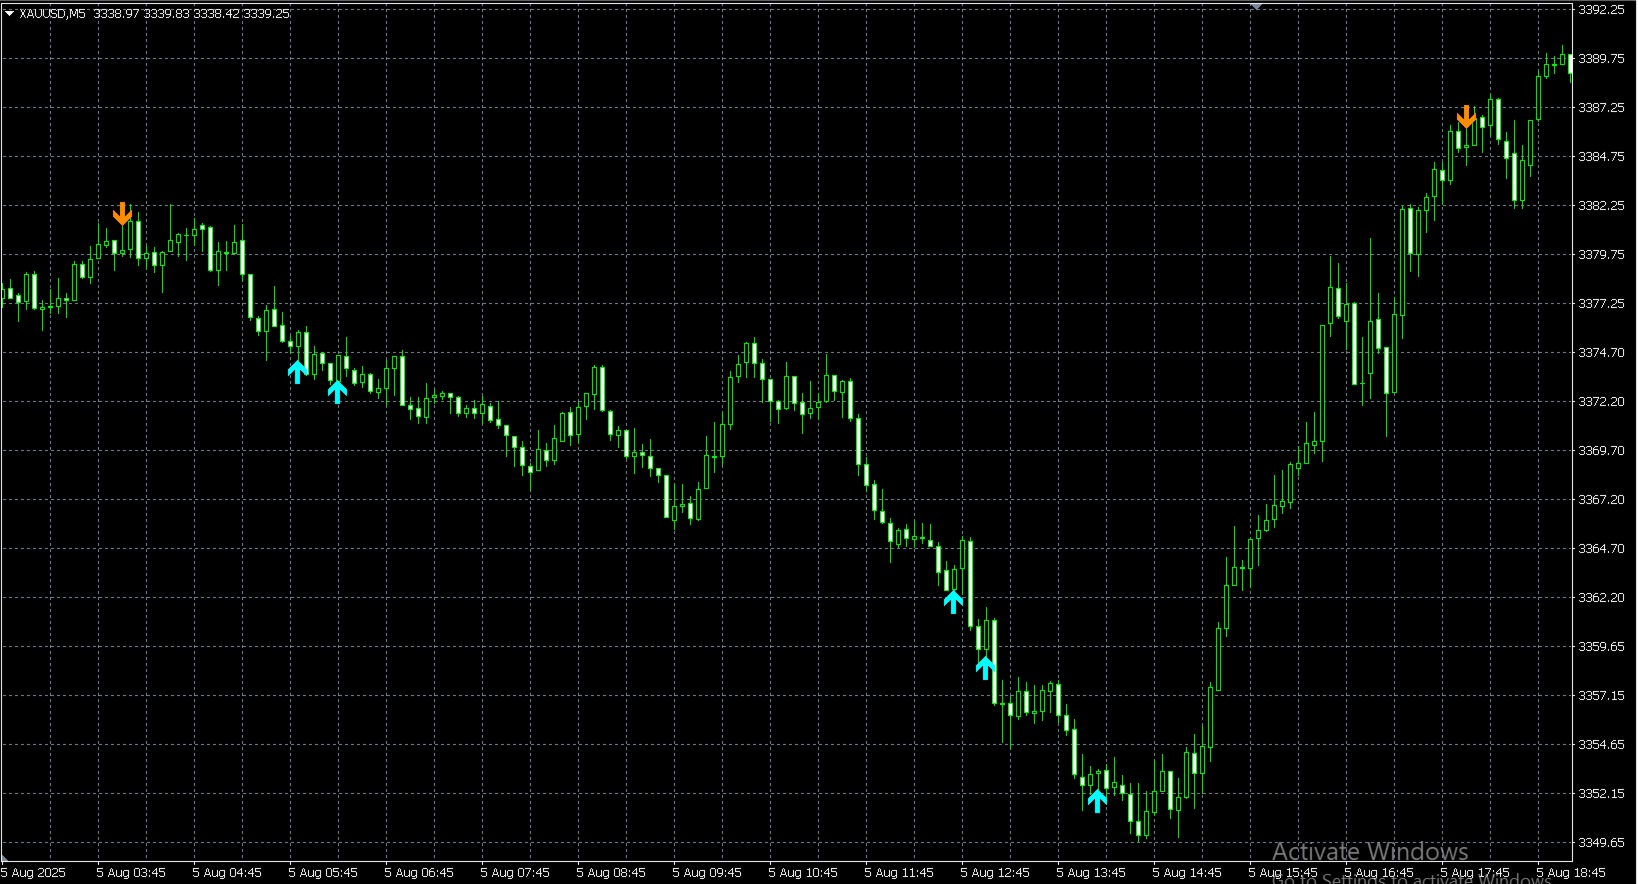Click the 5 Aug 18:45 time label
Viewport: 1638px width, 884px height.
point(1571,873)
